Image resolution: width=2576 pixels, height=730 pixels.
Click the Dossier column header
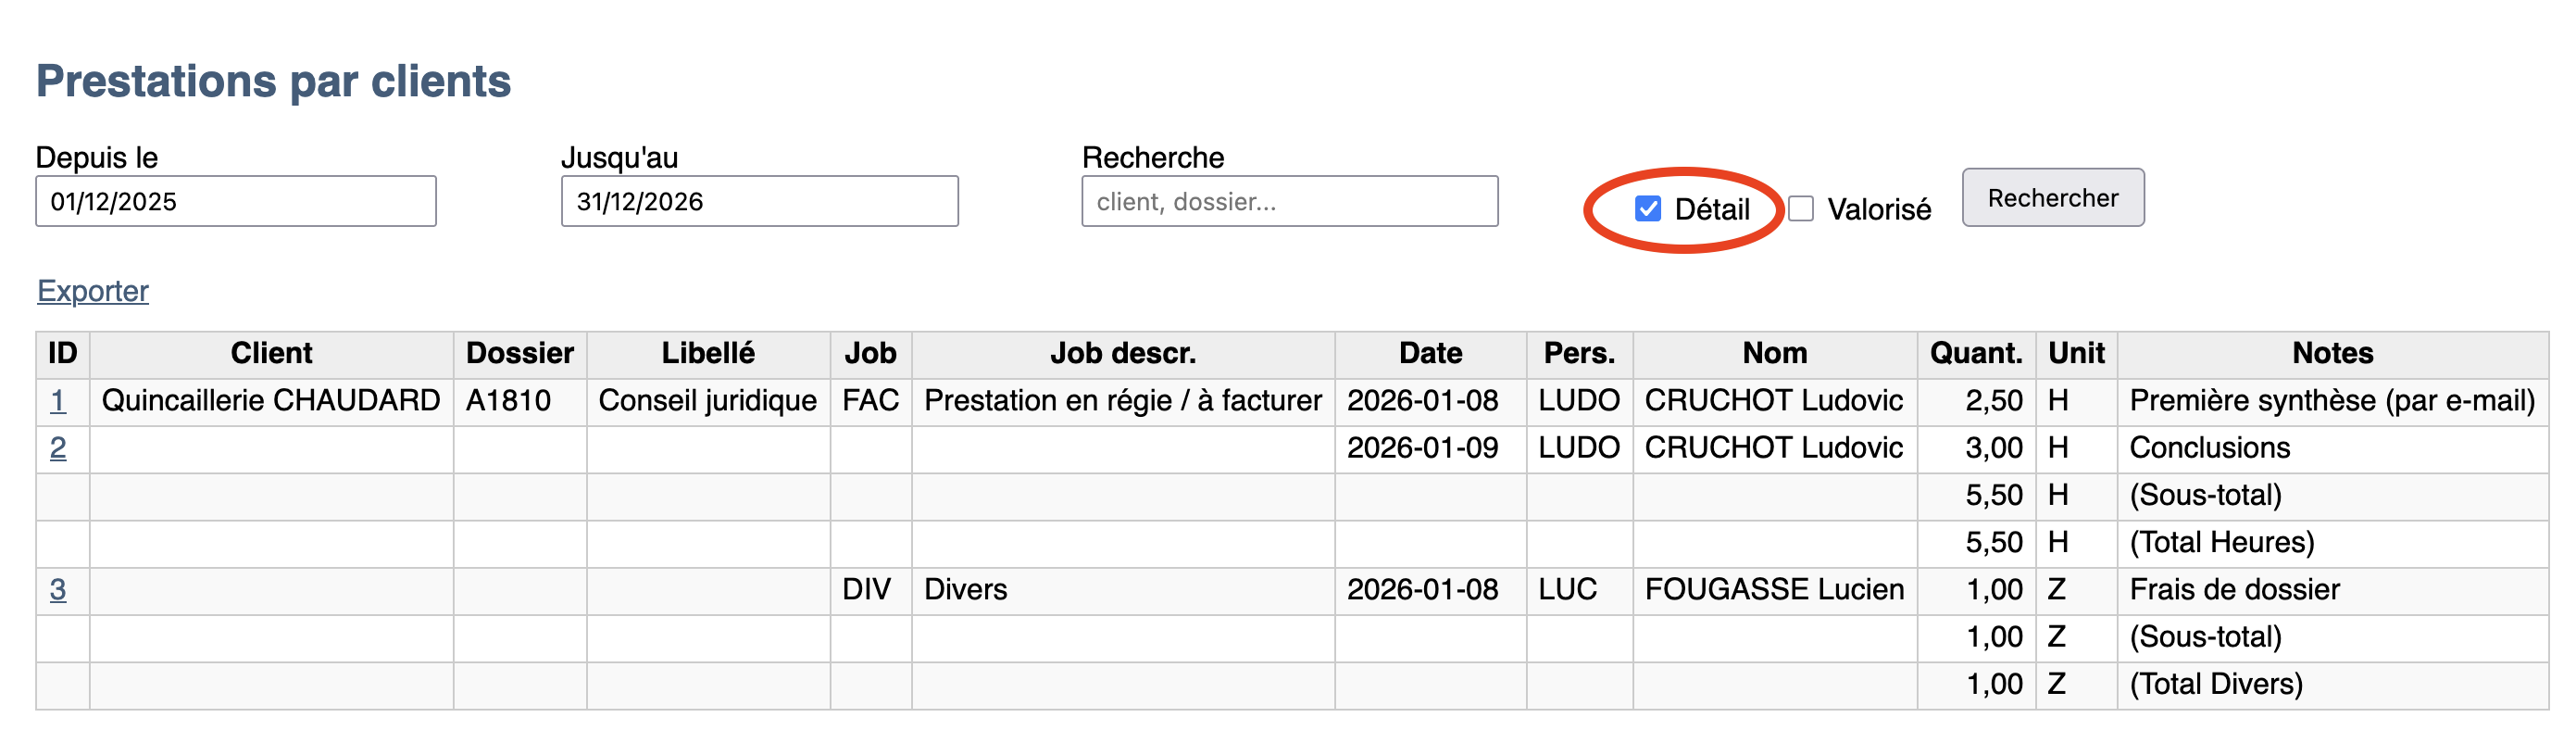pyautogui.click(x=519, y=353)
